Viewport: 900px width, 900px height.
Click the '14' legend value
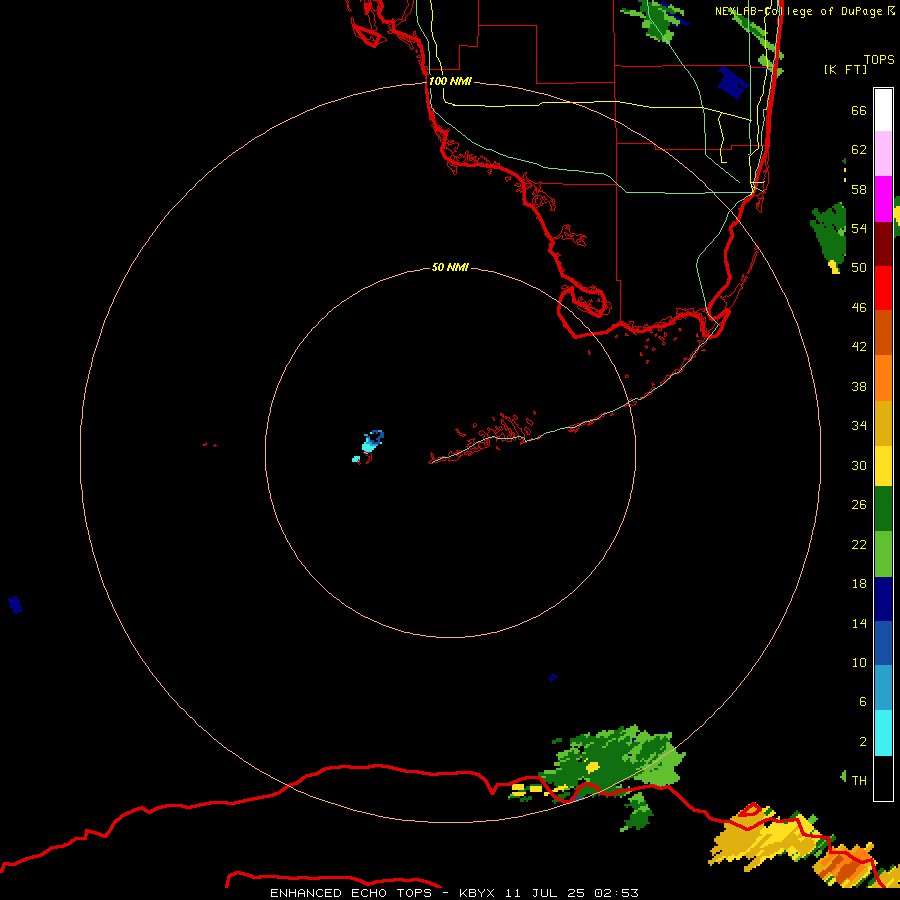coord(859,624)
